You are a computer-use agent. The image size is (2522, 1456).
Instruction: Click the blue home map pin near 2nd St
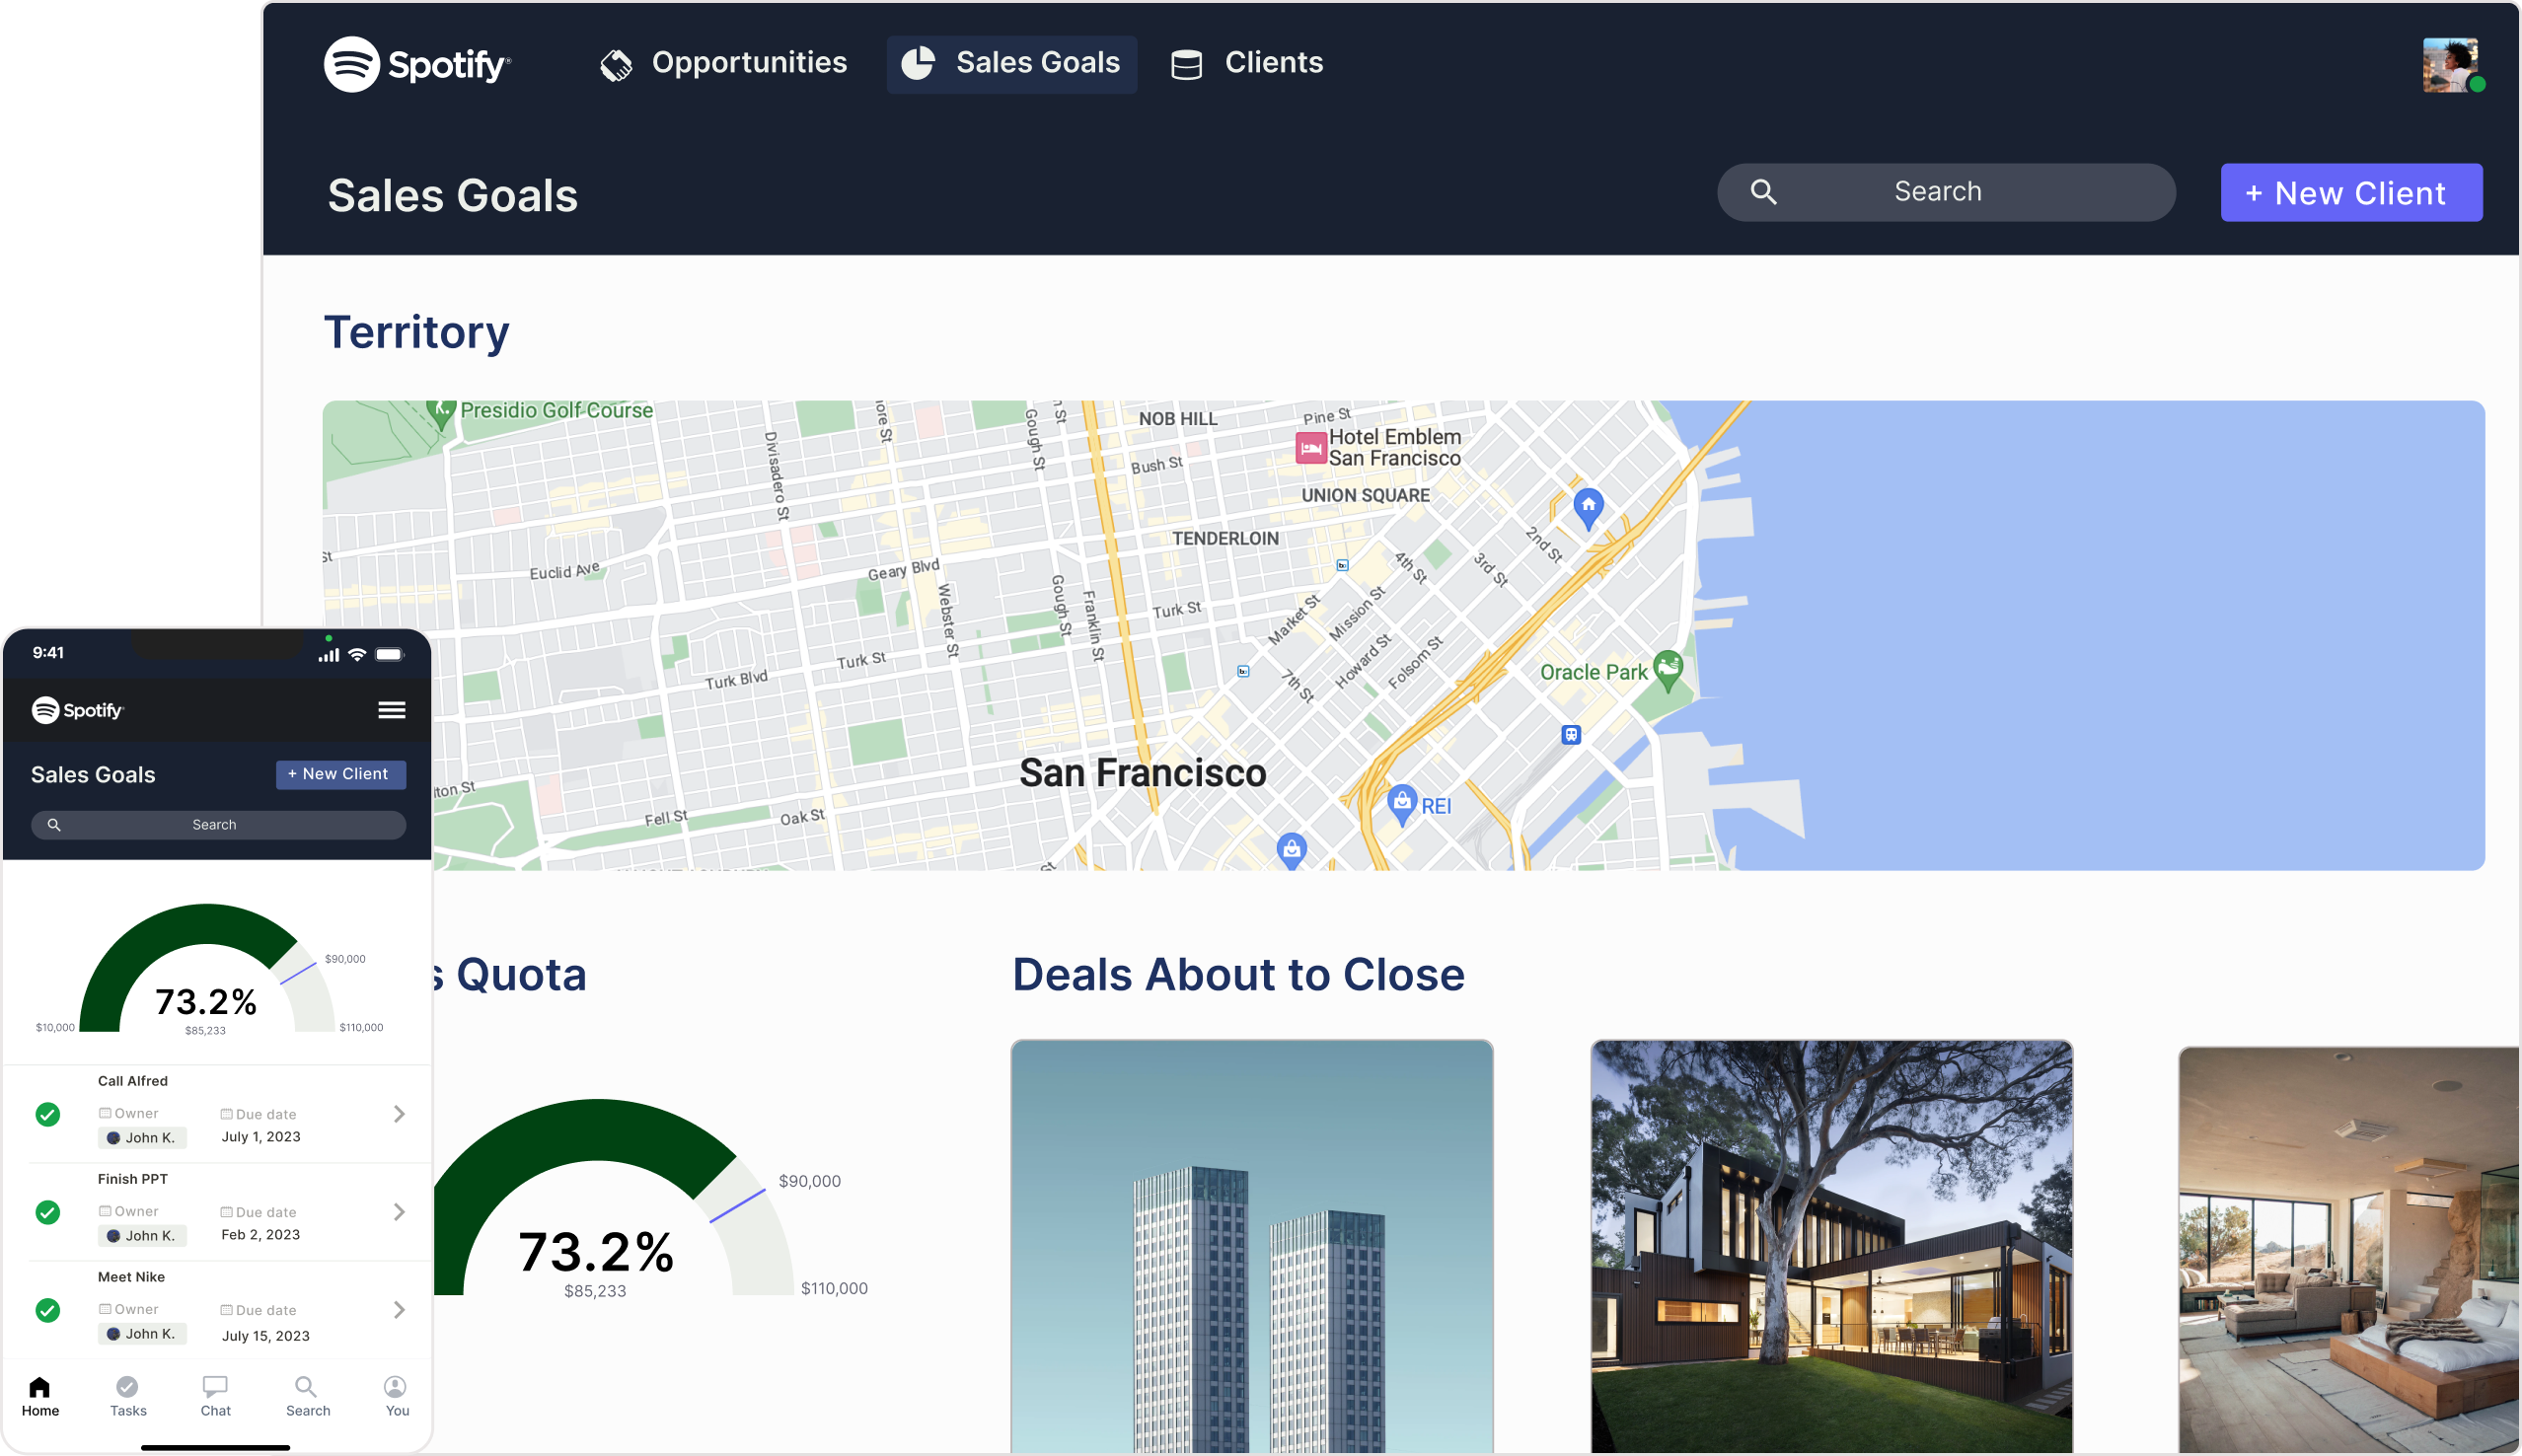(x=1588, y=508)
